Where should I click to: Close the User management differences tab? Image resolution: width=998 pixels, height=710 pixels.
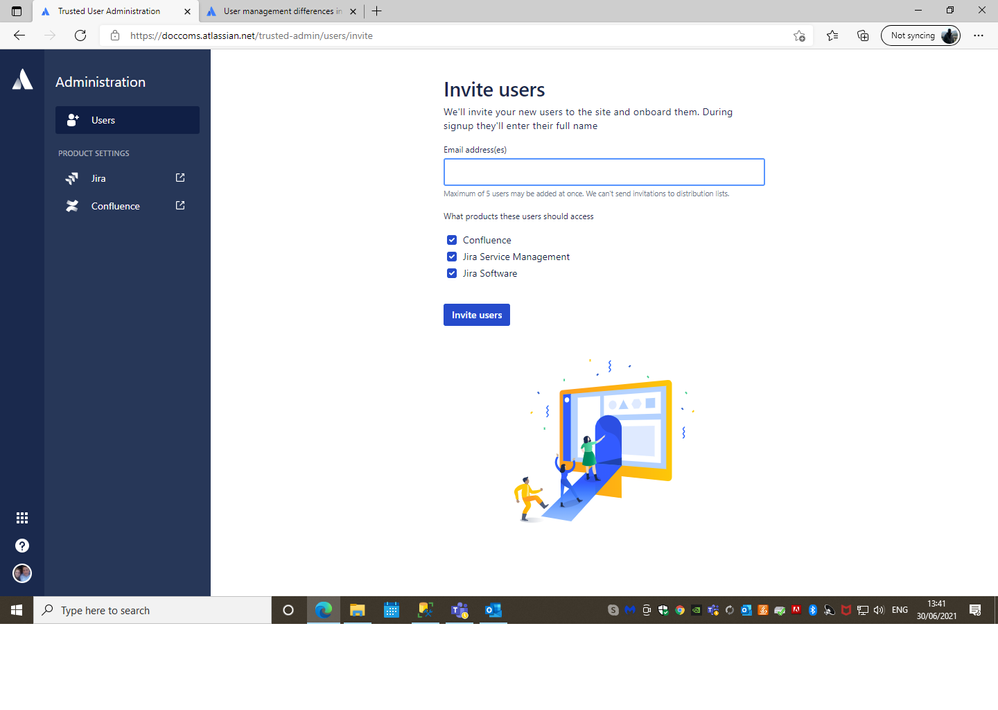(x=353, y=11)
